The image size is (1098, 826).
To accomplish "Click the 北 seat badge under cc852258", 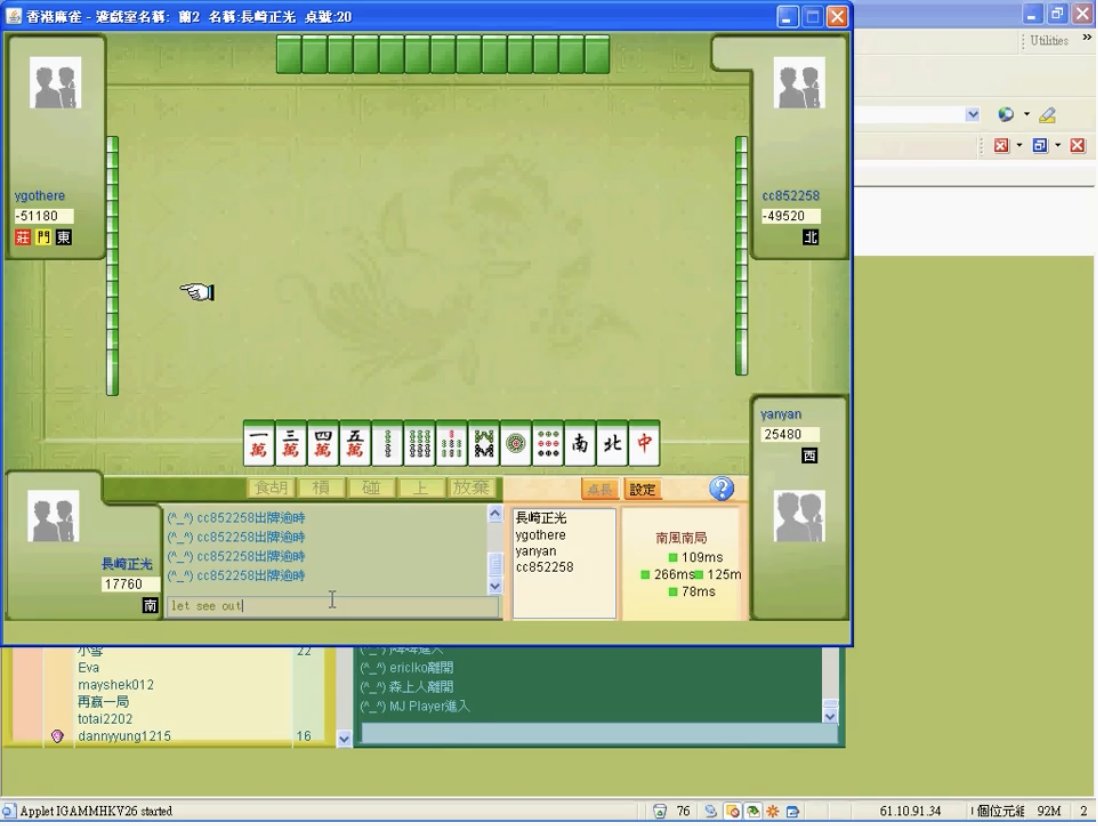I will pos(811,237).
